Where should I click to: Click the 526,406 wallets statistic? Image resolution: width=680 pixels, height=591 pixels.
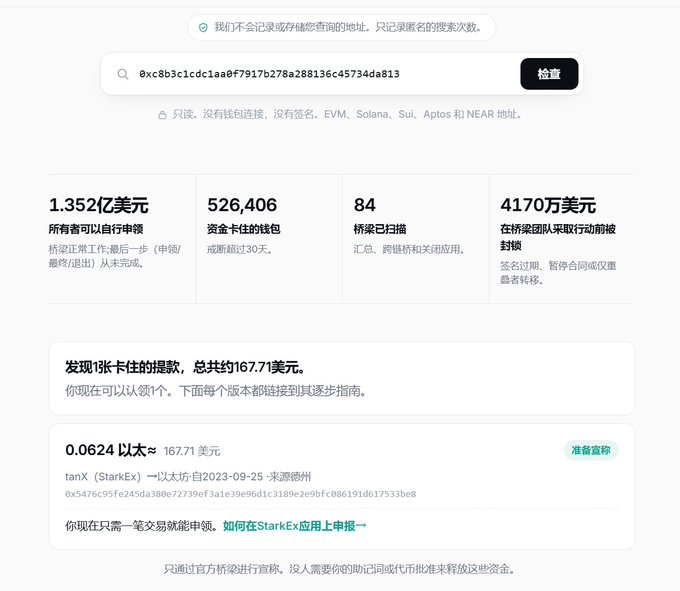coord(242,205)
